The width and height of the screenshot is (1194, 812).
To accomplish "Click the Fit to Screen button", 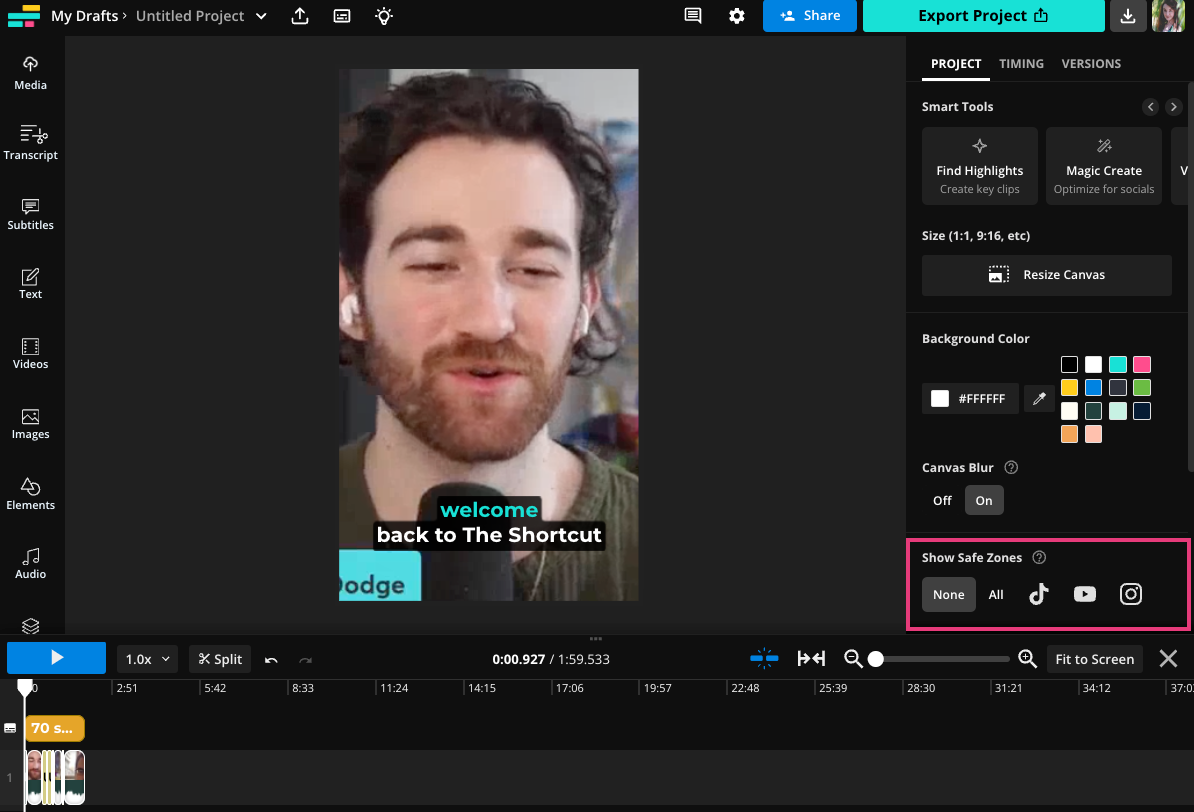I will 1094,659.
